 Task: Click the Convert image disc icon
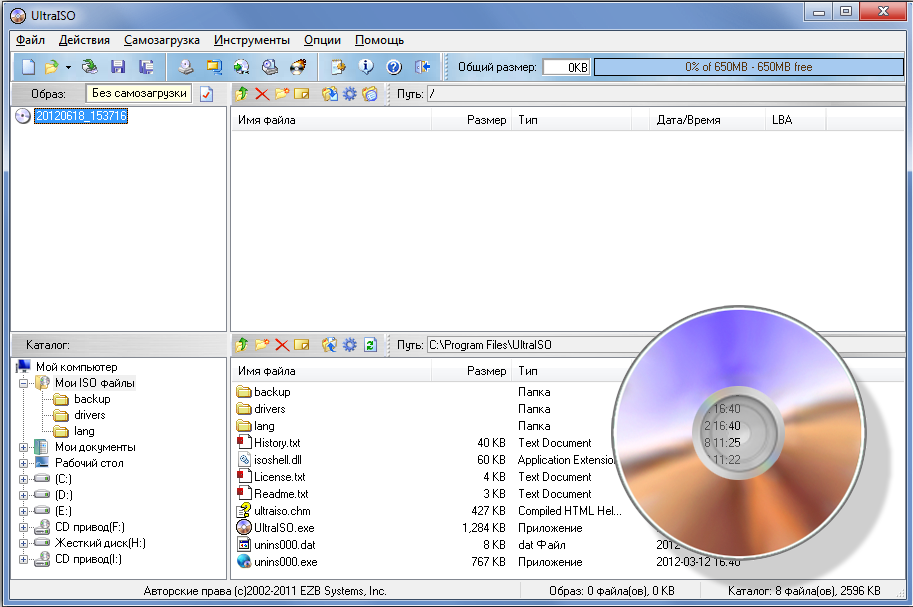241,67
